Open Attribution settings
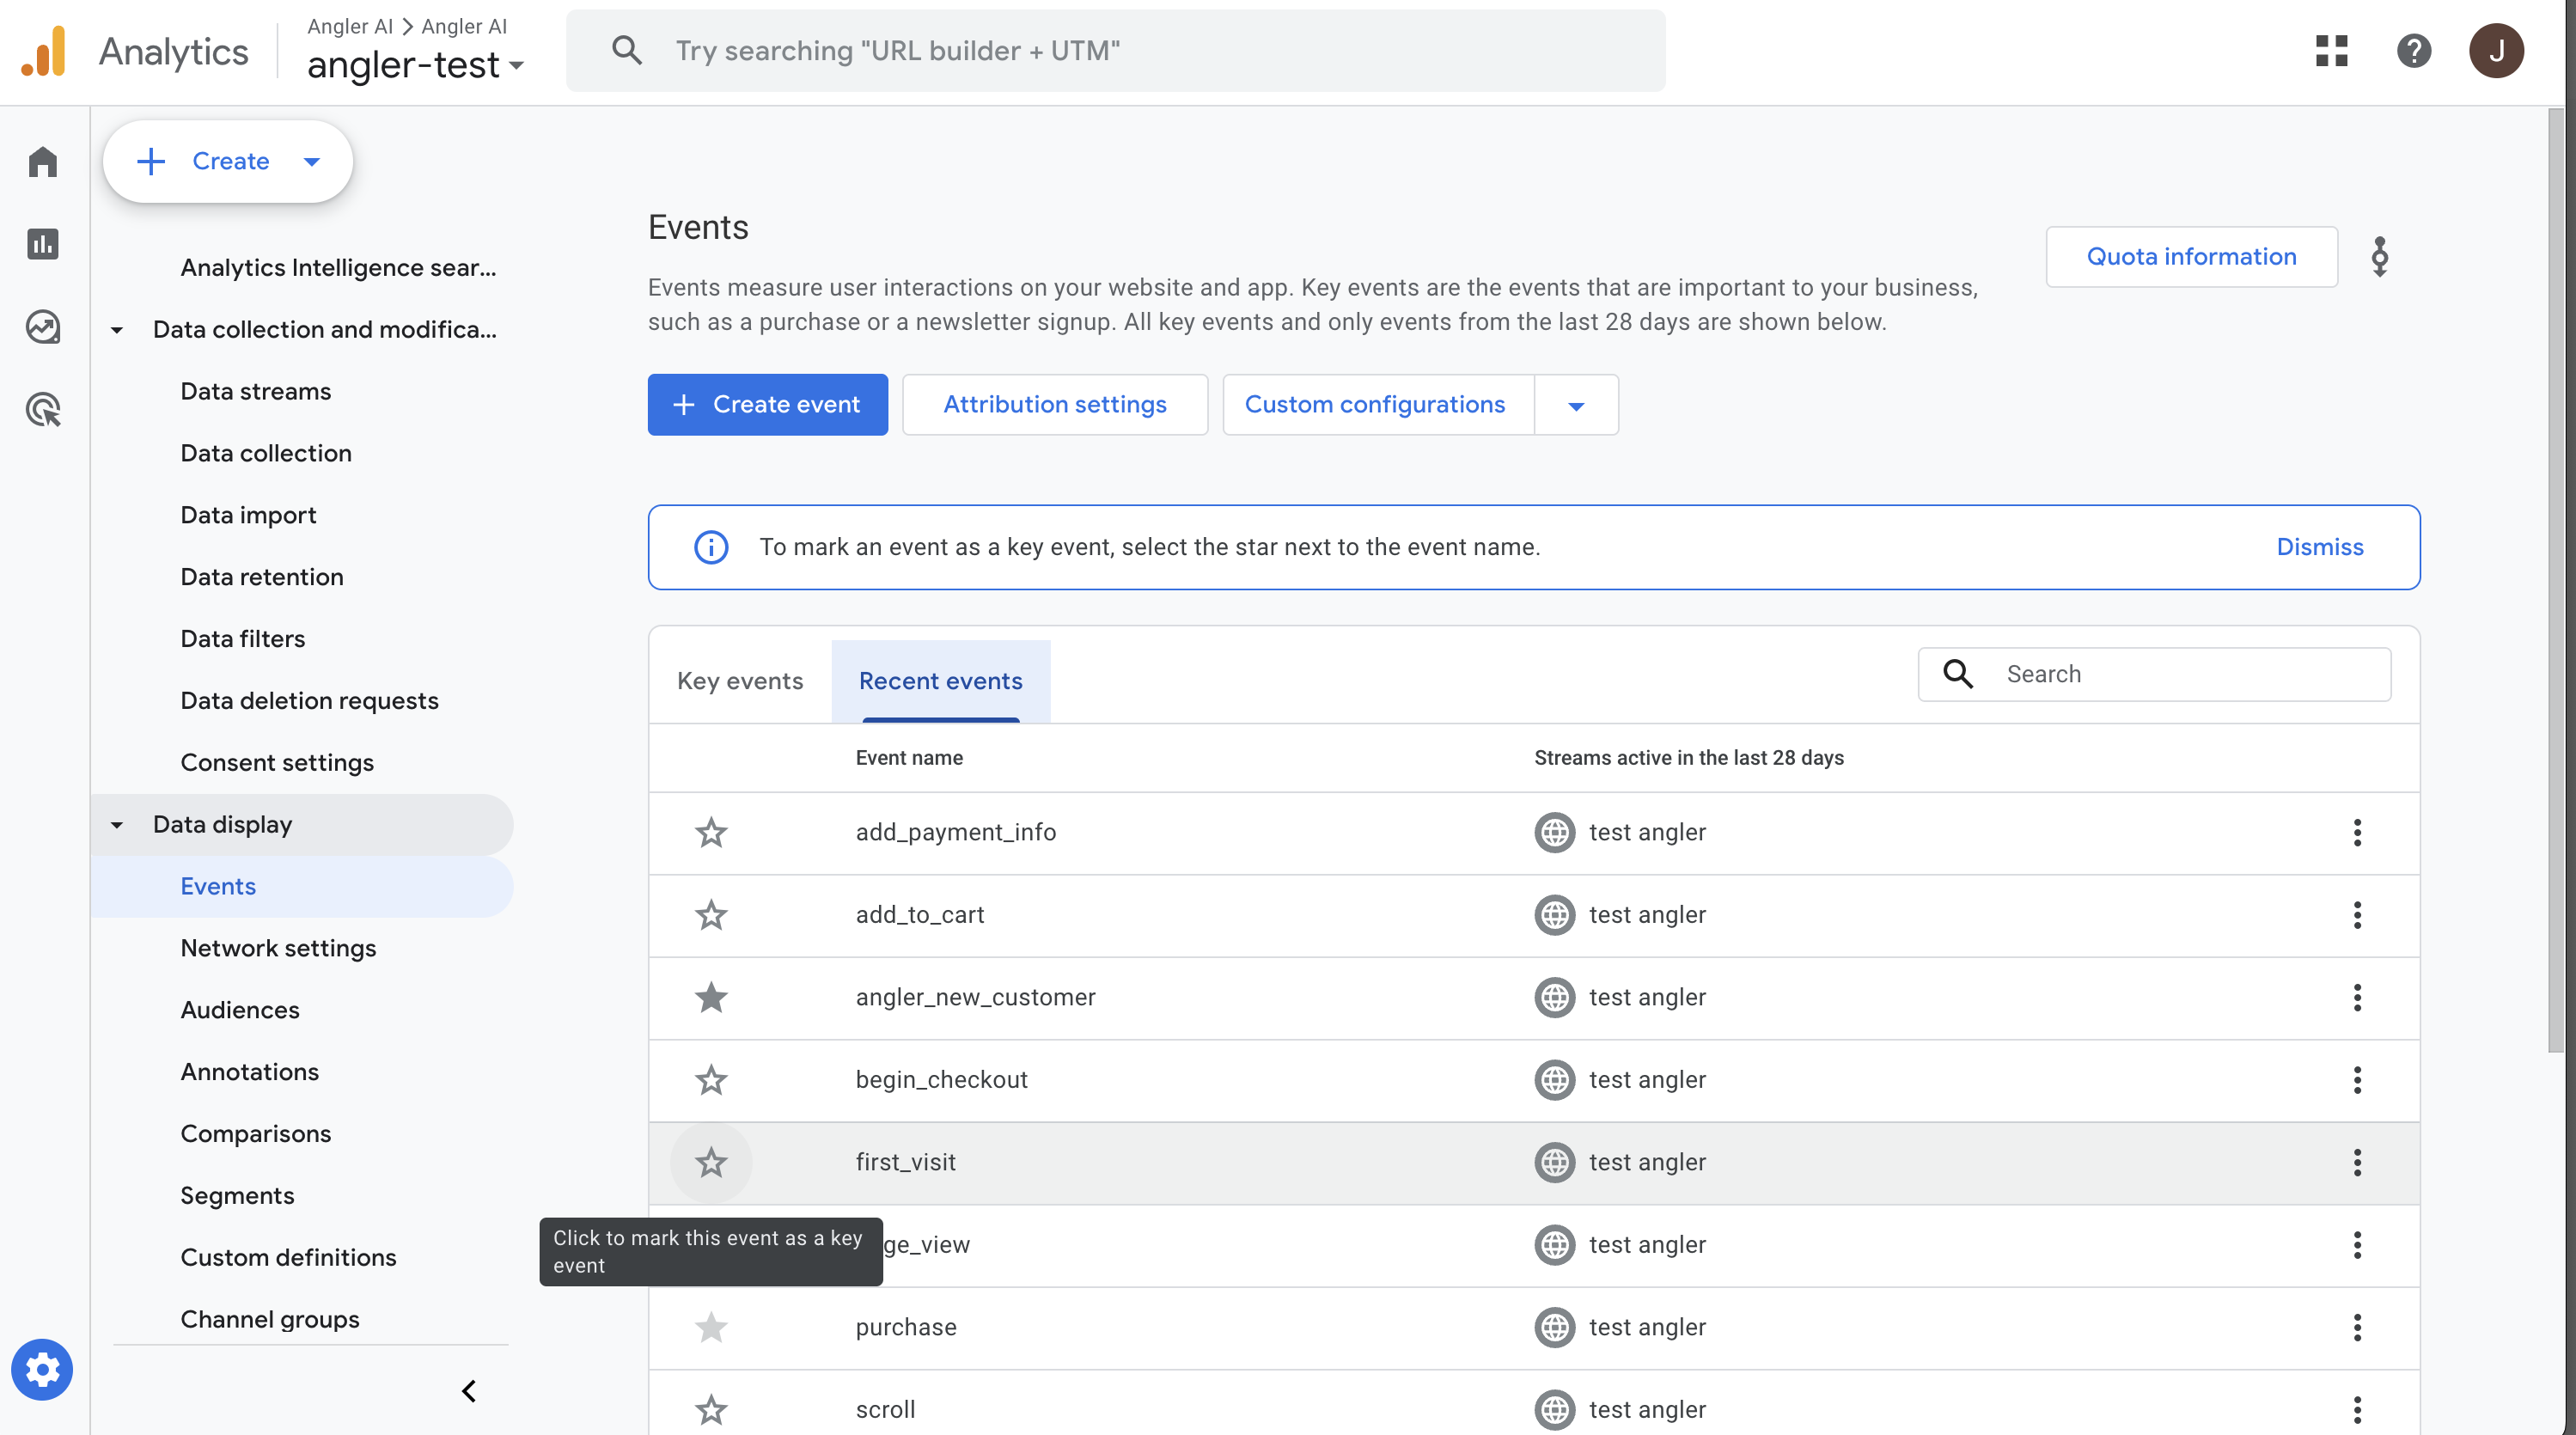This screenshot has width=2576, height=1435. pyautogui.click(x=1055, y=405)
